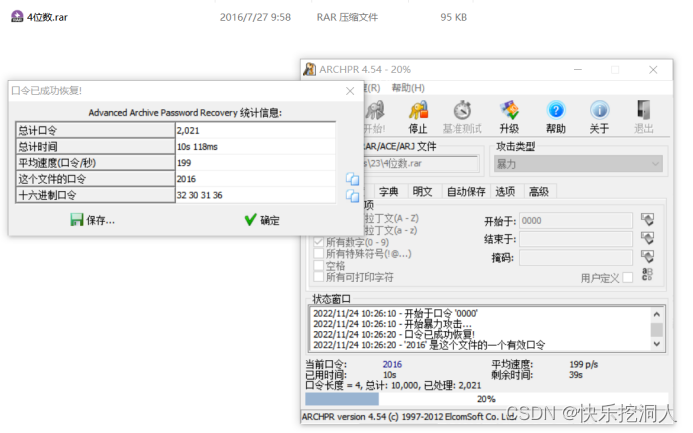The height and width of the screenshot is (433, 693).
Task: Click status window scrollbar up arrow
Action: (x=657, y=315)
